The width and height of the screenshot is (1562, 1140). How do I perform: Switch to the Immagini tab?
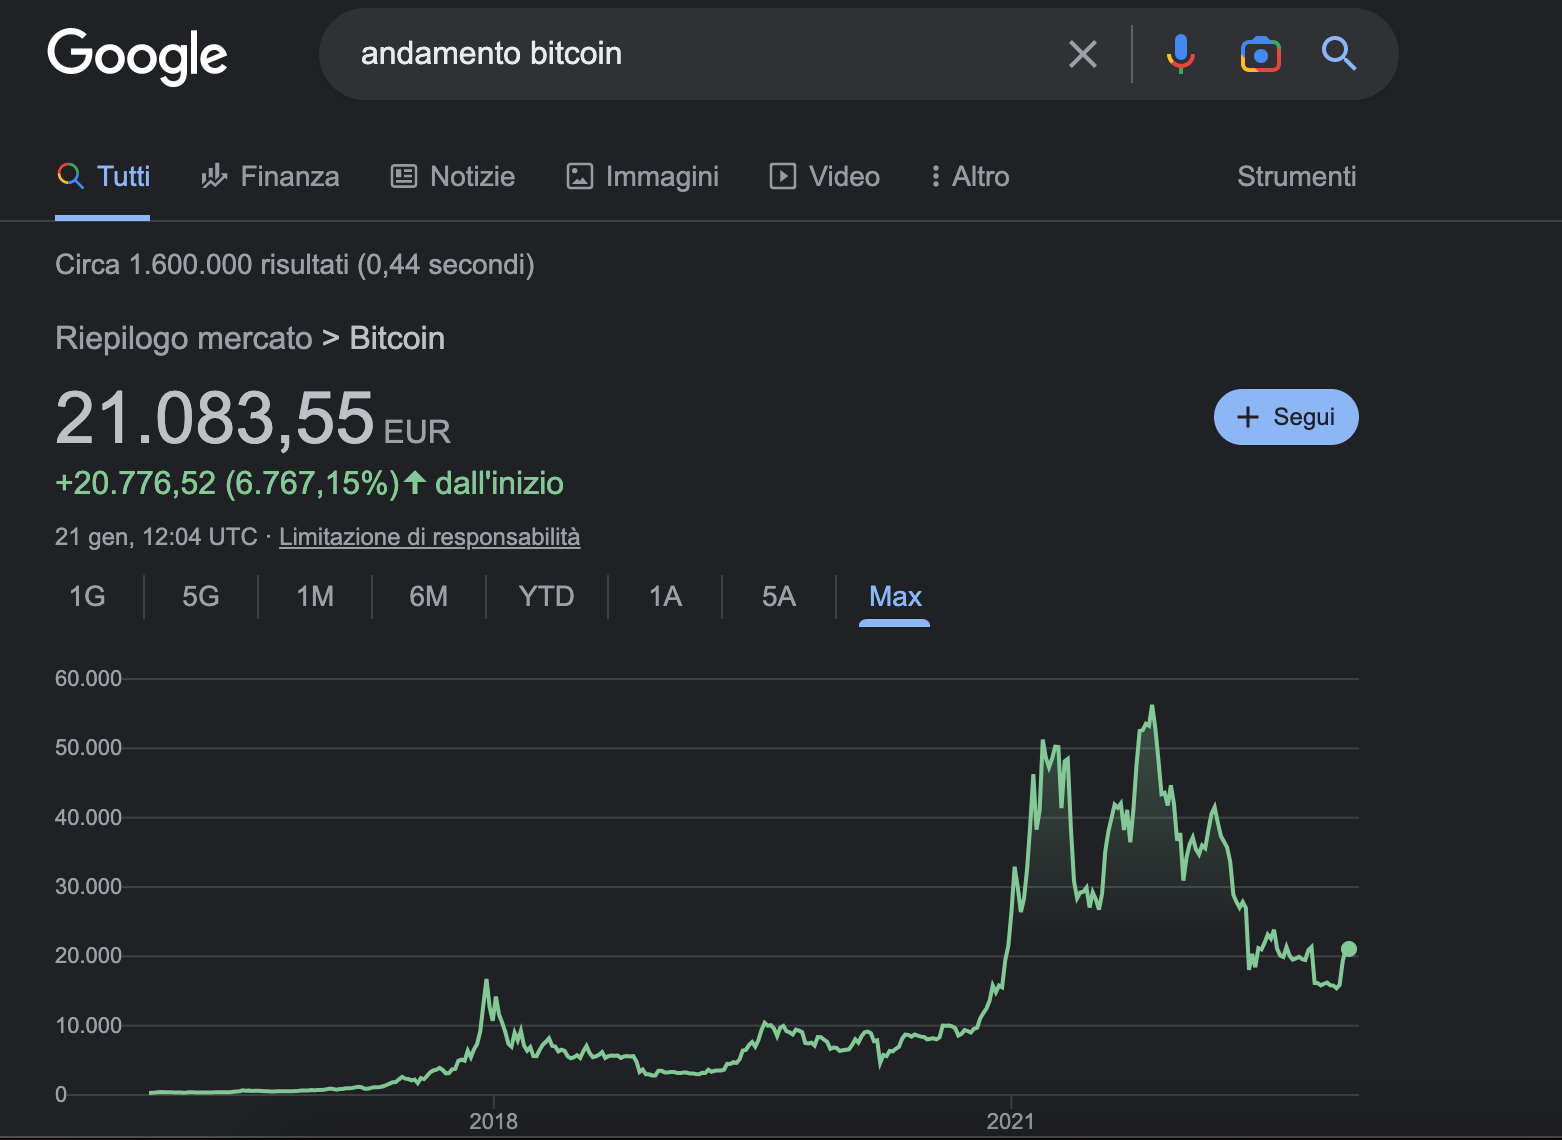643,177
